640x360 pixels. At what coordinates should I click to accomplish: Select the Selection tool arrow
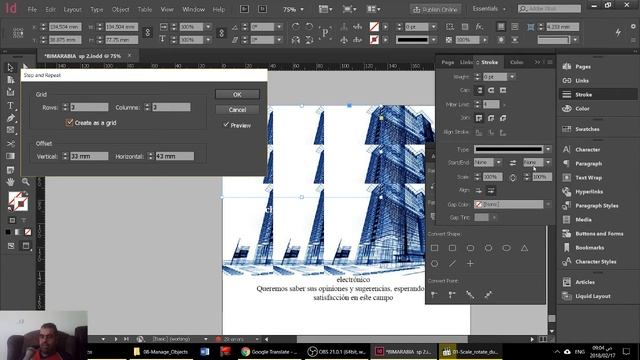pyautogui.click(x=10, y=67)
